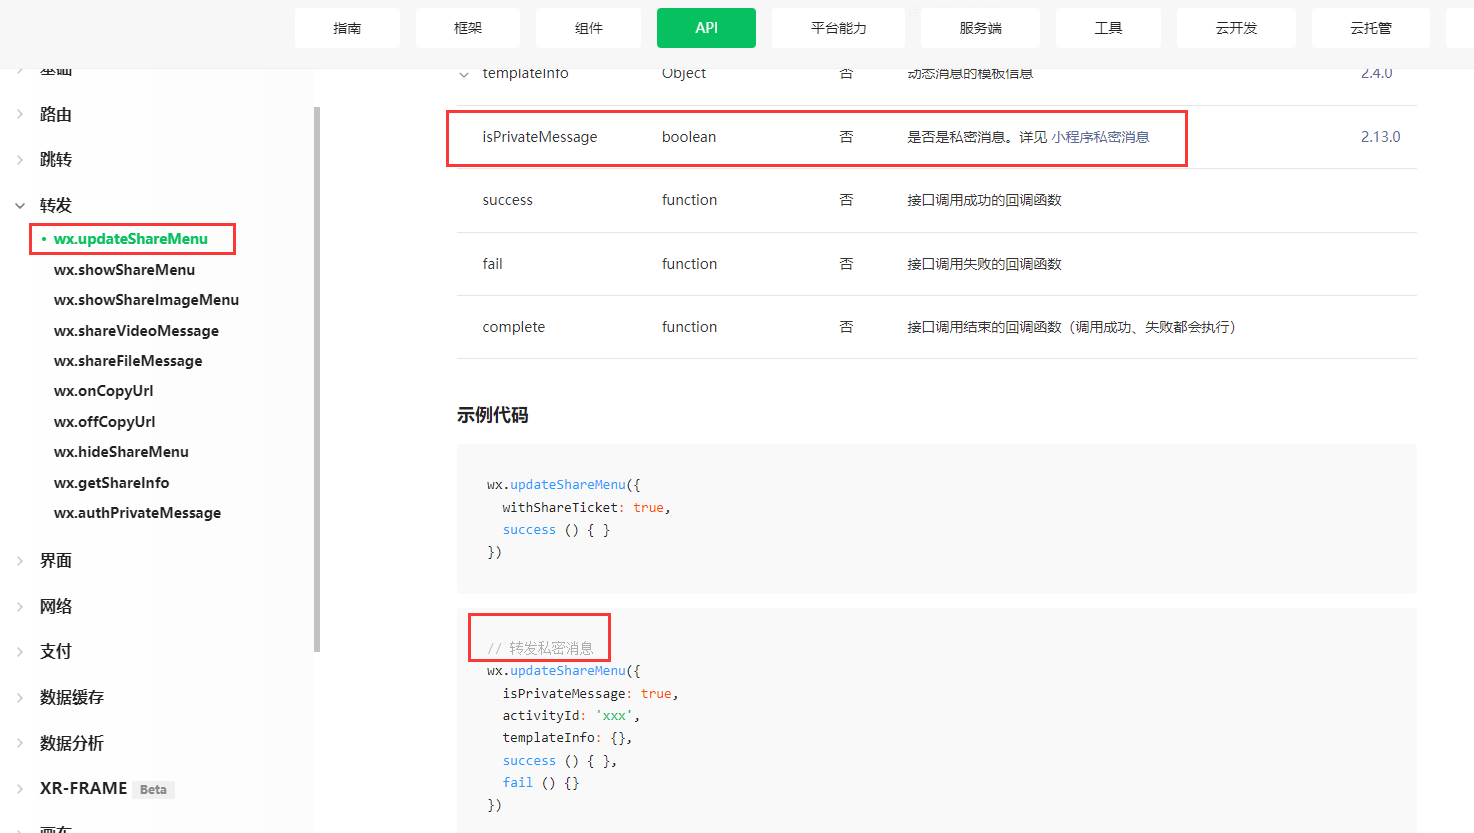Open the 组件 documentation section

pos(588,27)
